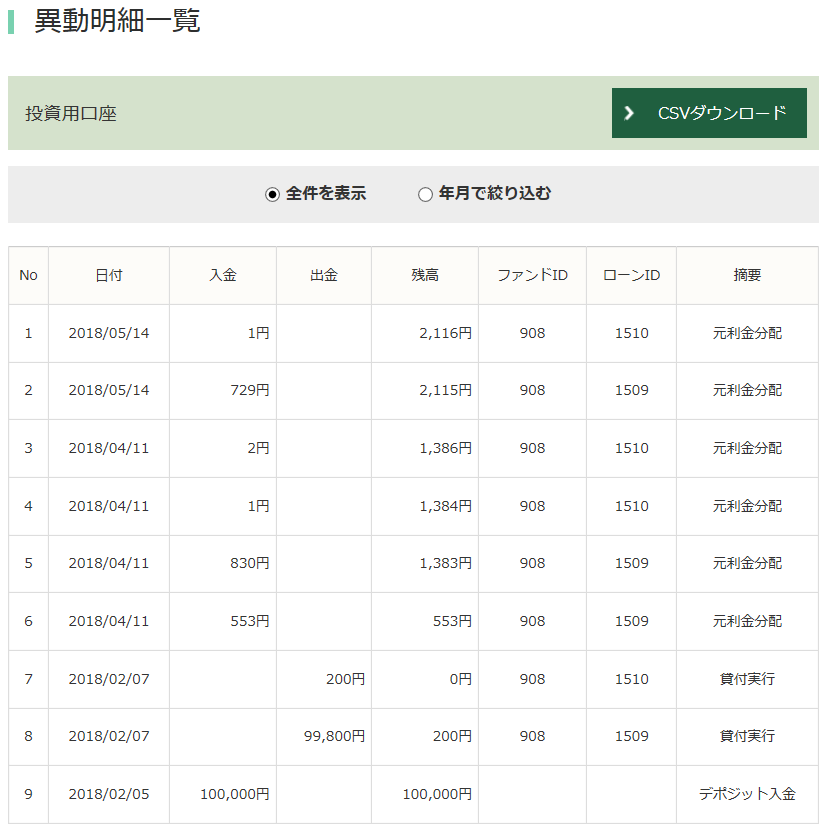The height and width of the screenshot is (830, 824).
Task: Click the No column header
Action: [29, 275]
